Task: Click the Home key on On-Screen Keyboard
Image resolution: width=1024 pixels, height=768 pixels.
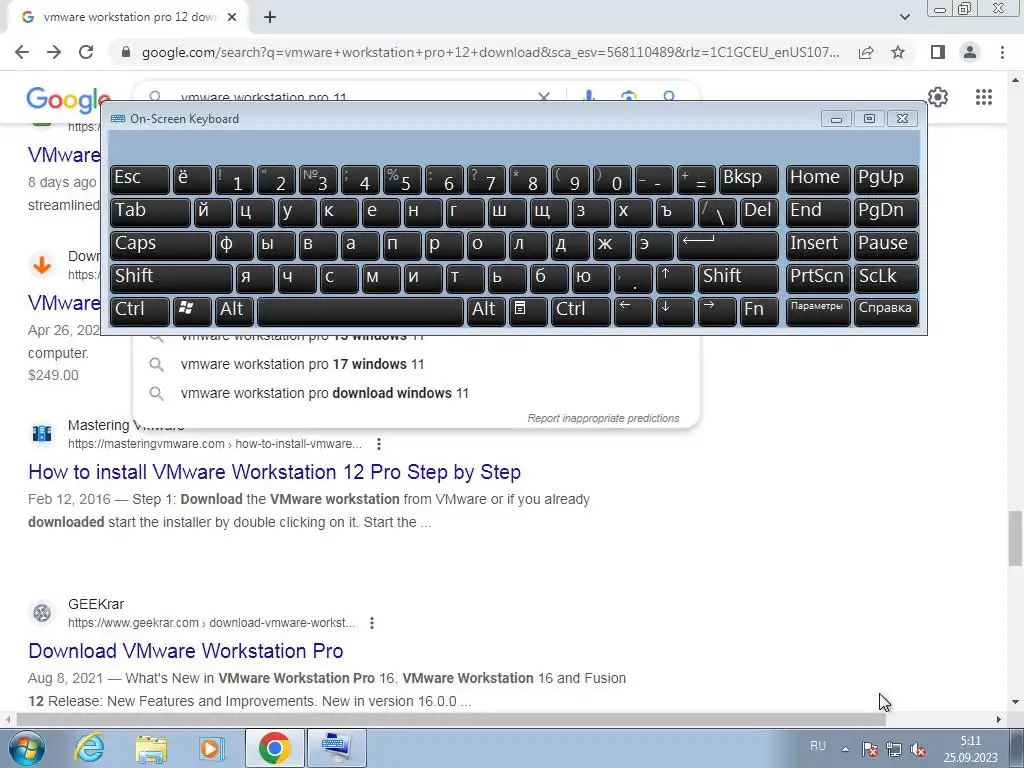Action: (818, 178)
